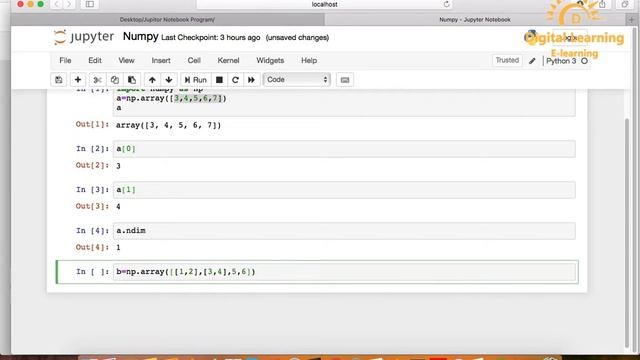Click the Safari share icon
Screen dimensions: 640x360
coord(602,4)
